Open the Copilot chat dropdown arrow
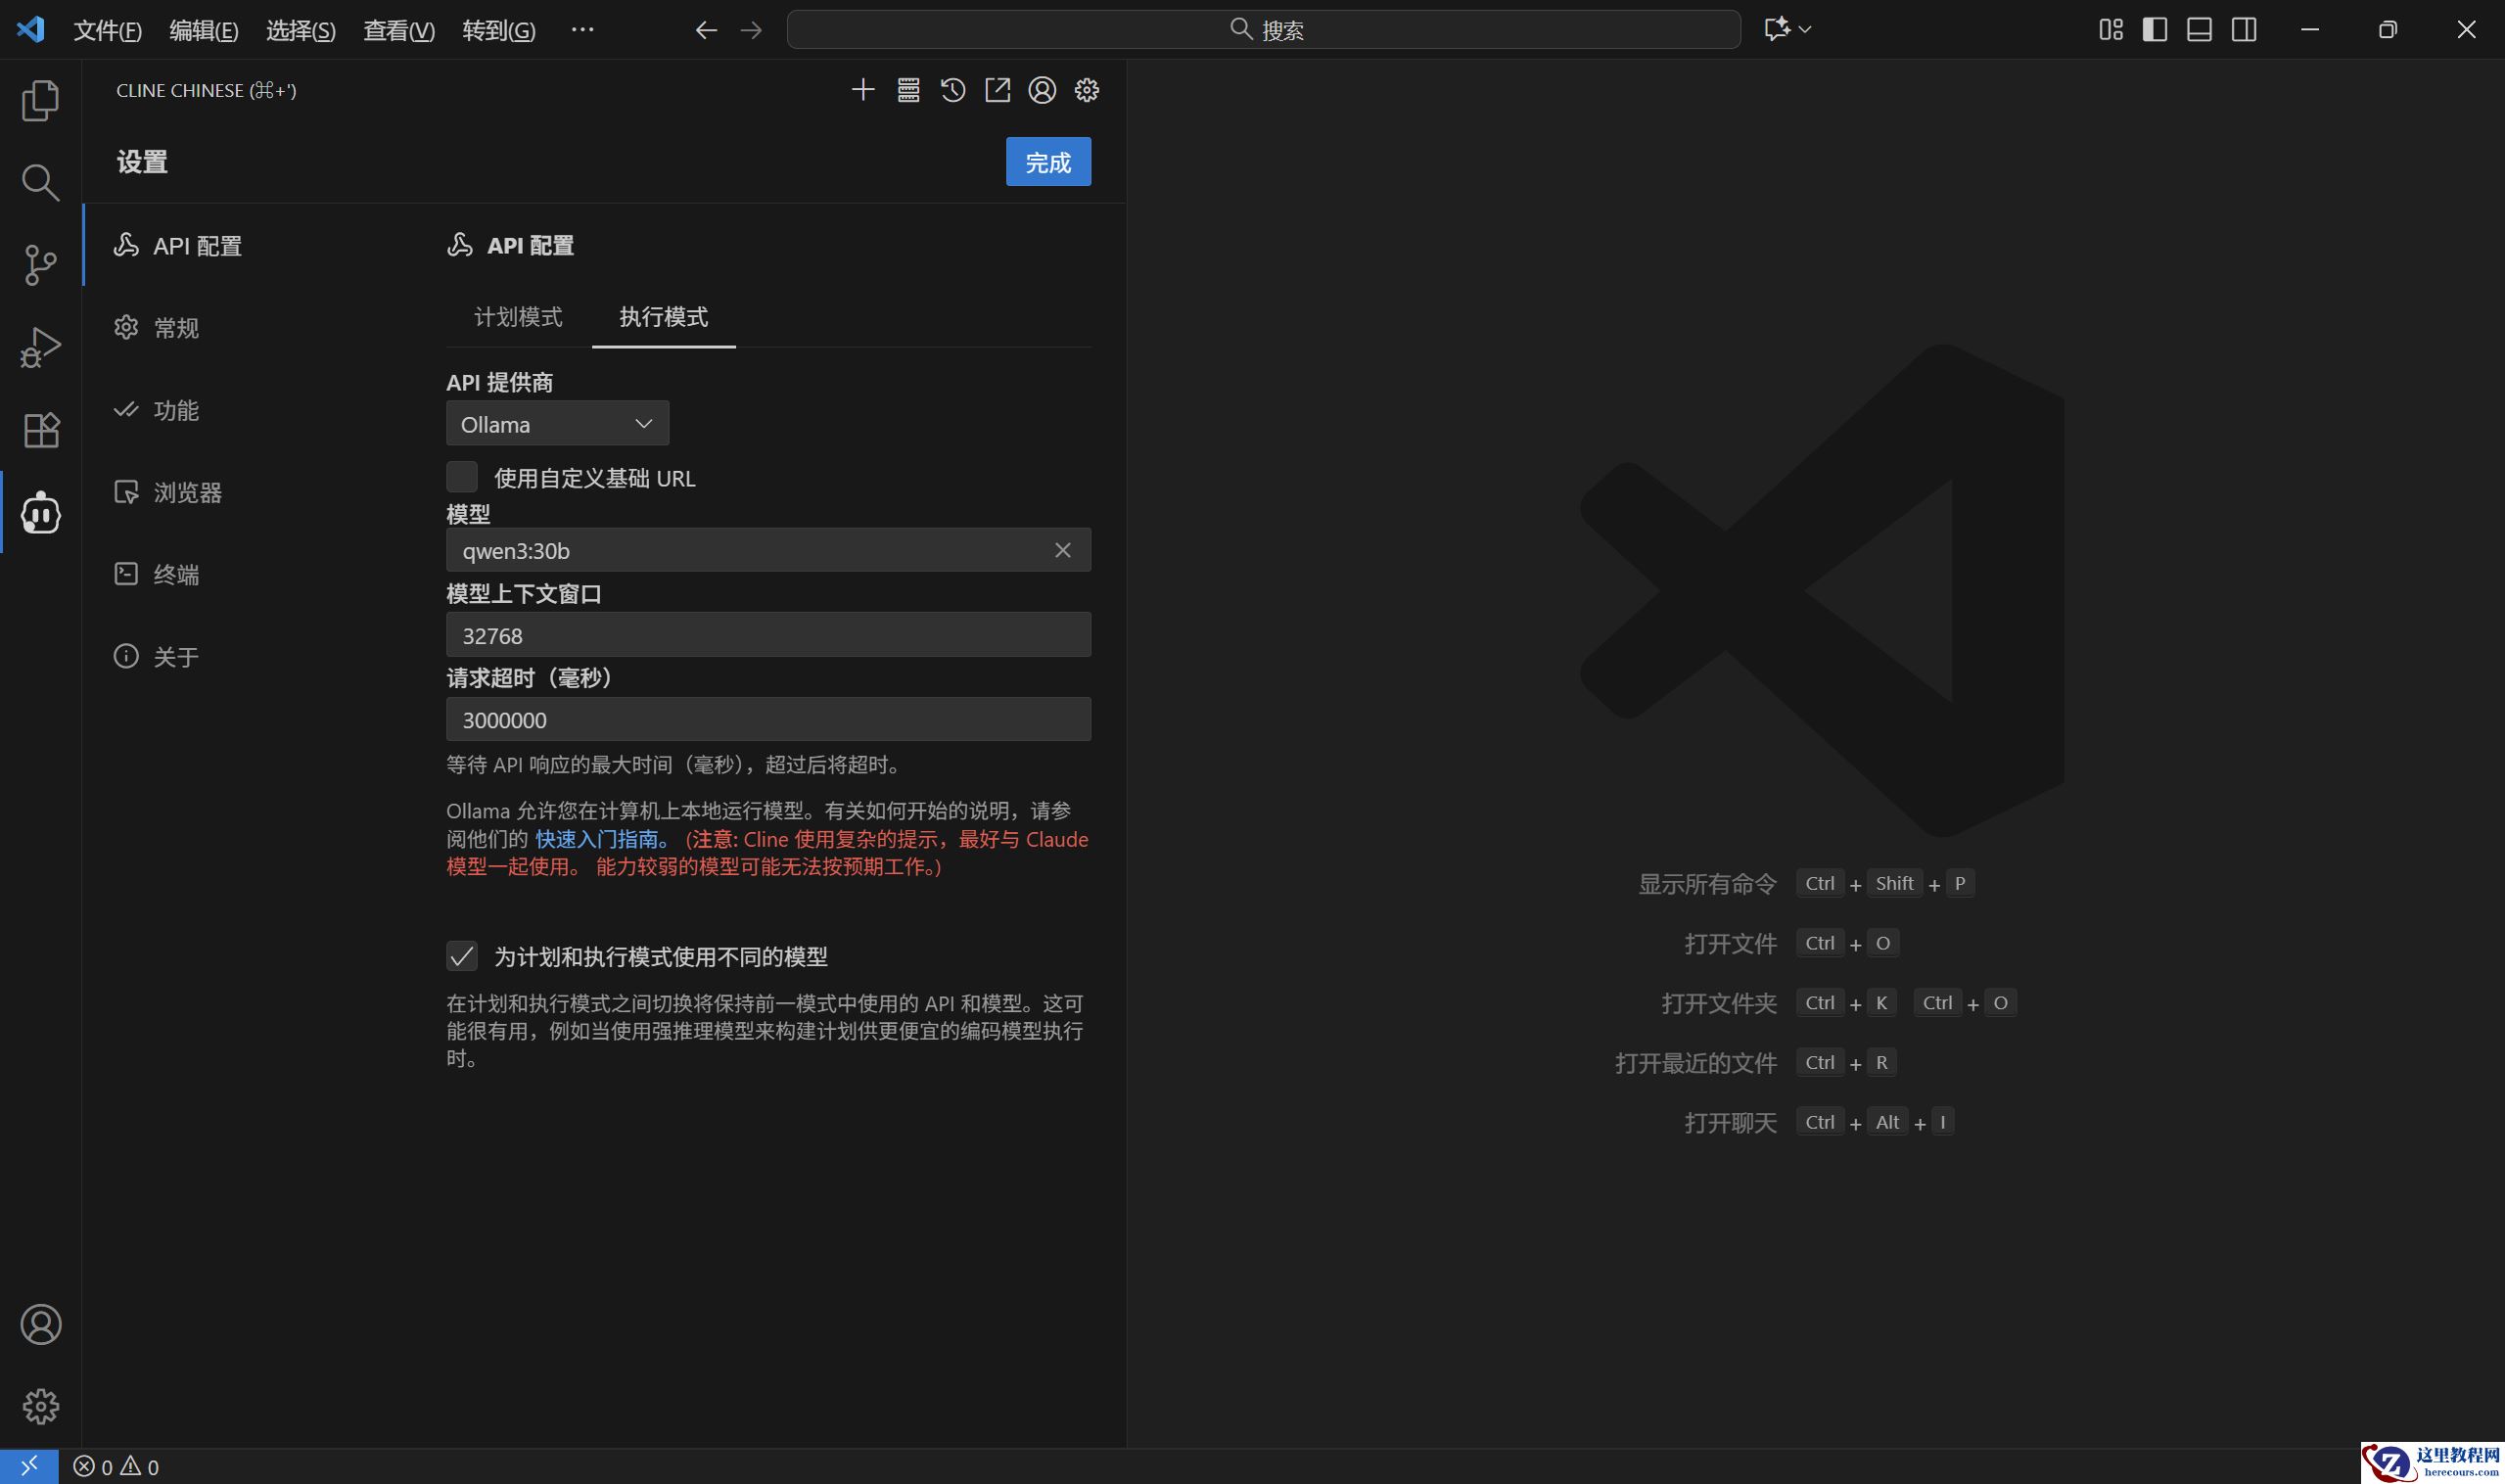 tap(1805, 30)
